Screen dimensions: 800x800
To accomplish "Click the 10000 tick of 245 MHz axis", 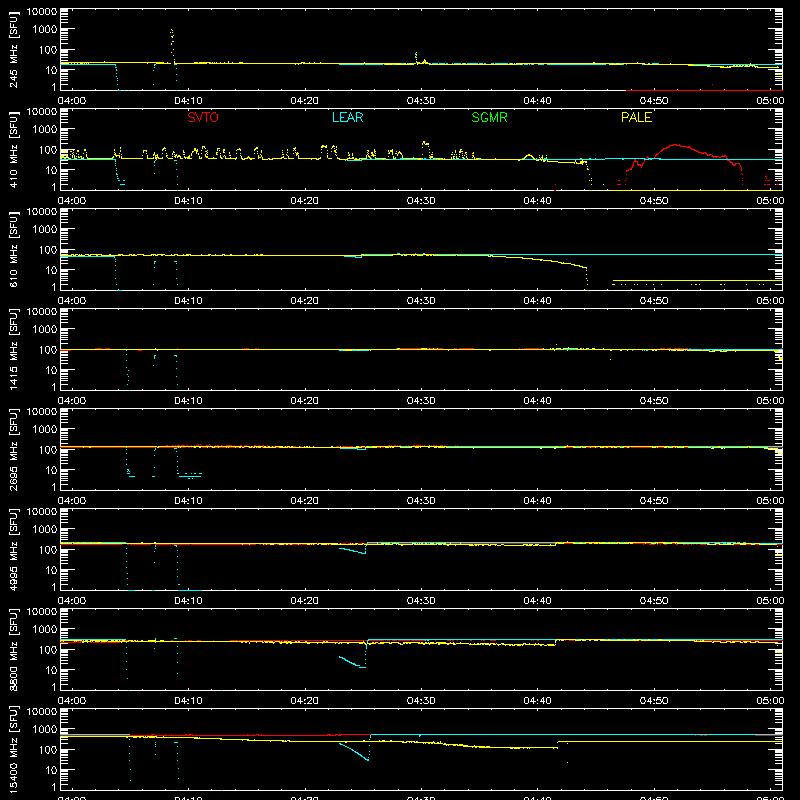I will pyautogui.click(x=42, y=12).
